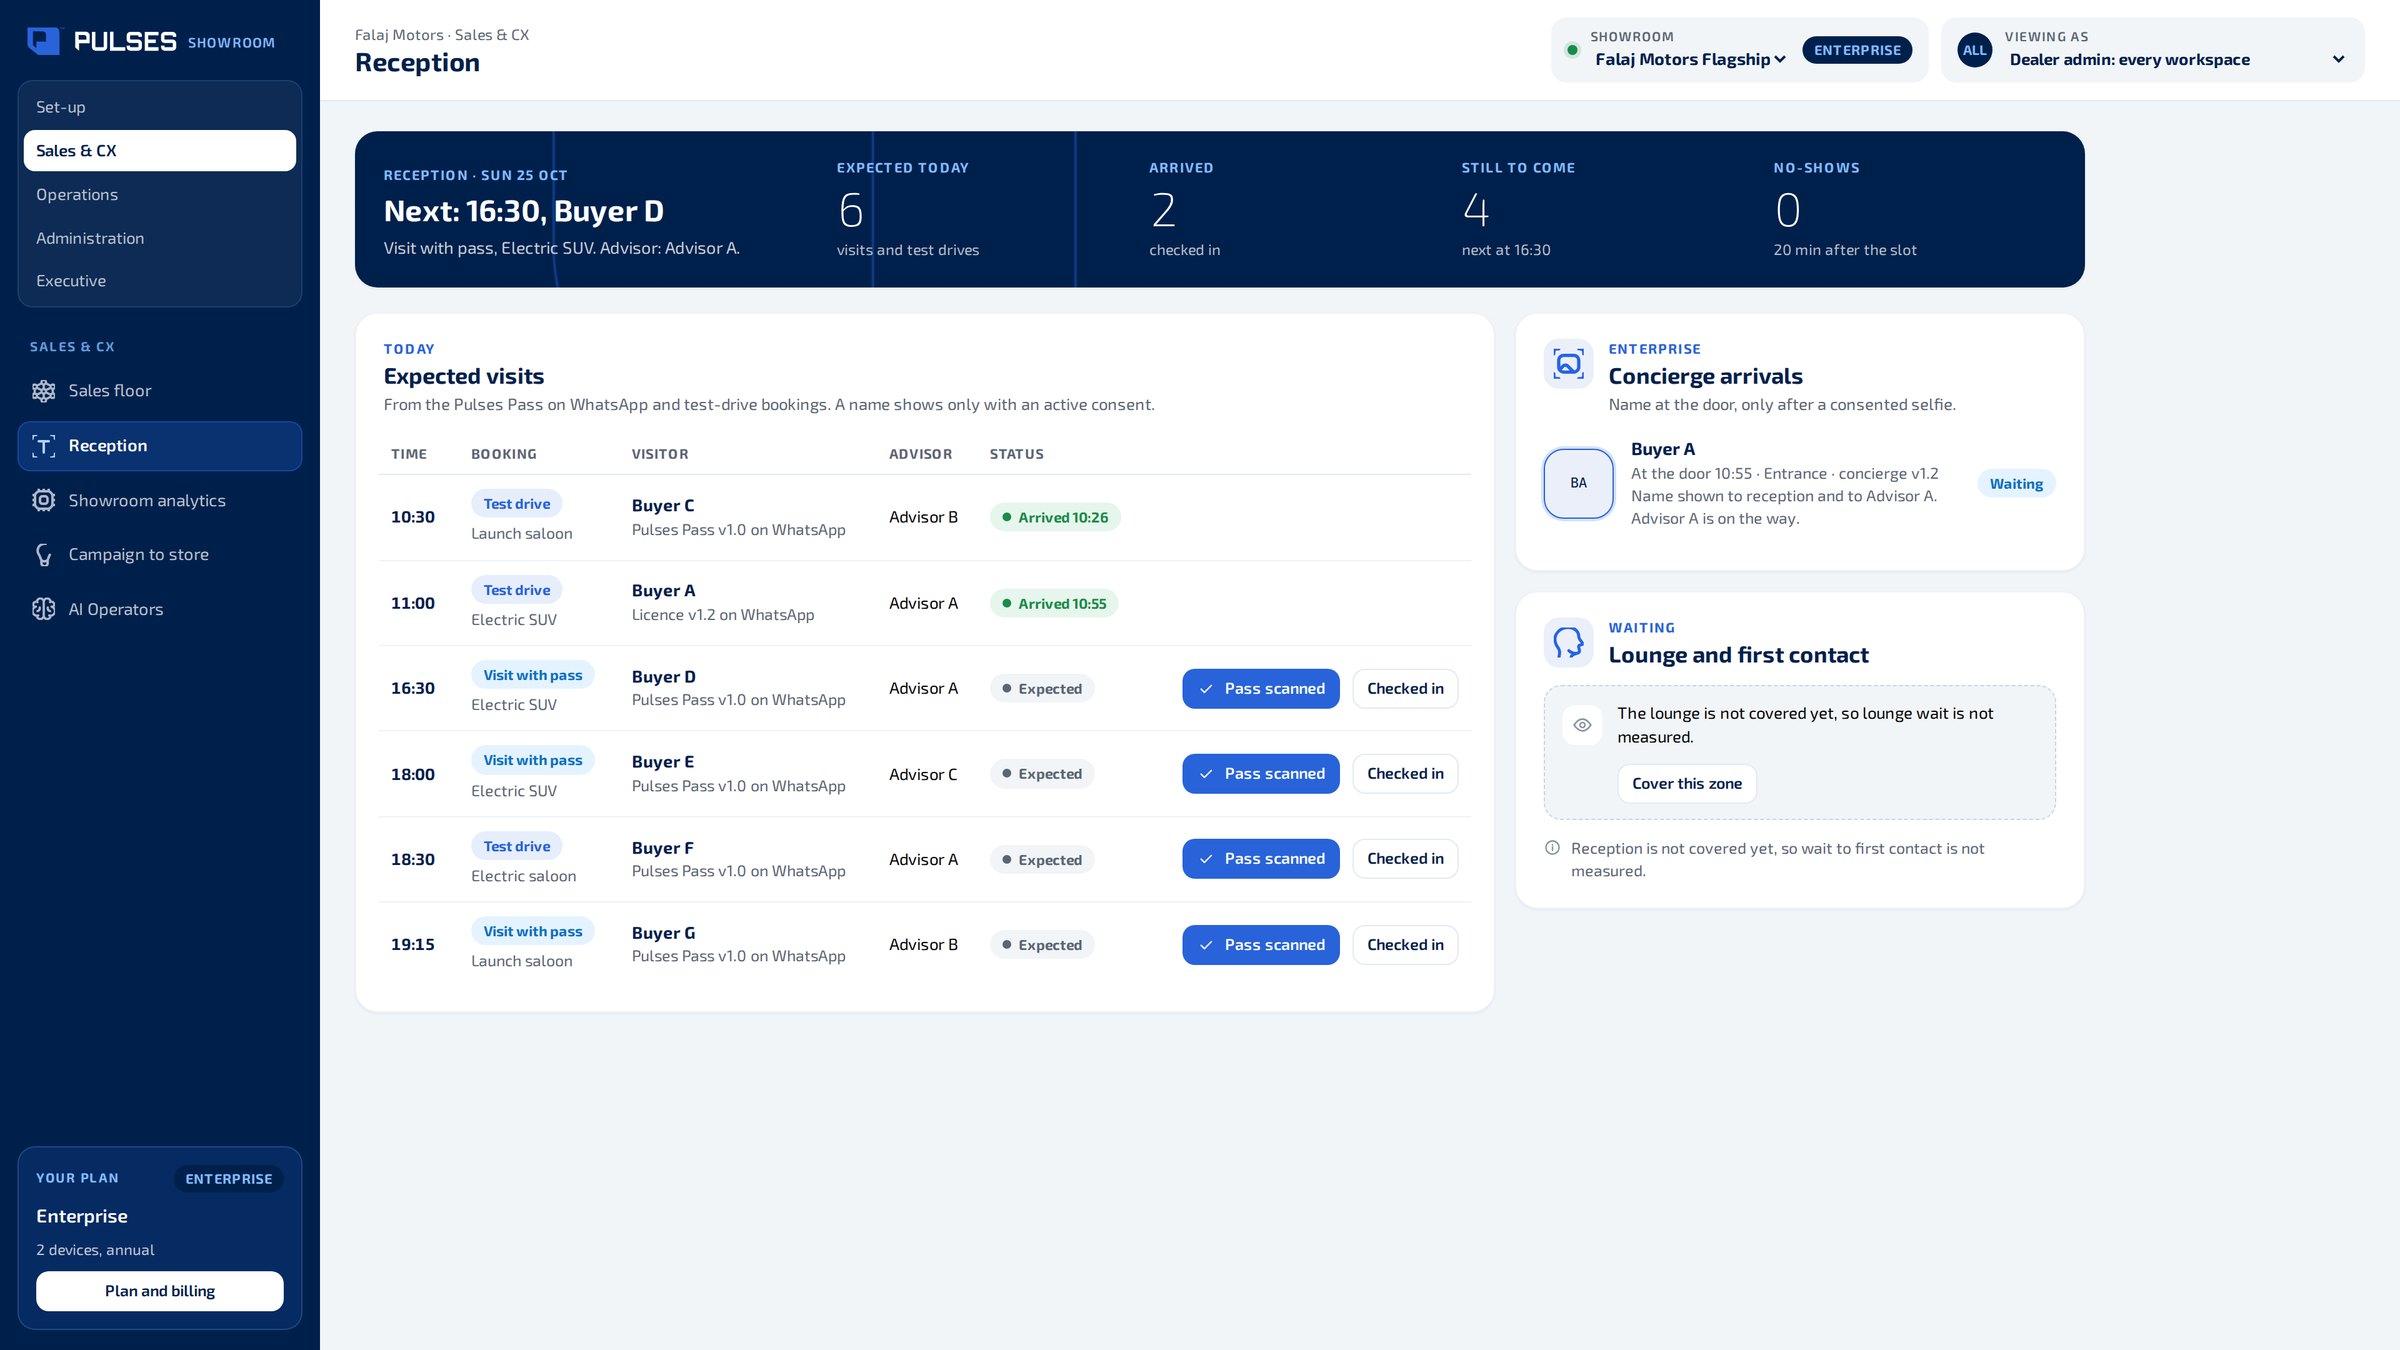
Task: Open Showroom analytics icon
Action: pyautogui.click(x=43, y=500)
